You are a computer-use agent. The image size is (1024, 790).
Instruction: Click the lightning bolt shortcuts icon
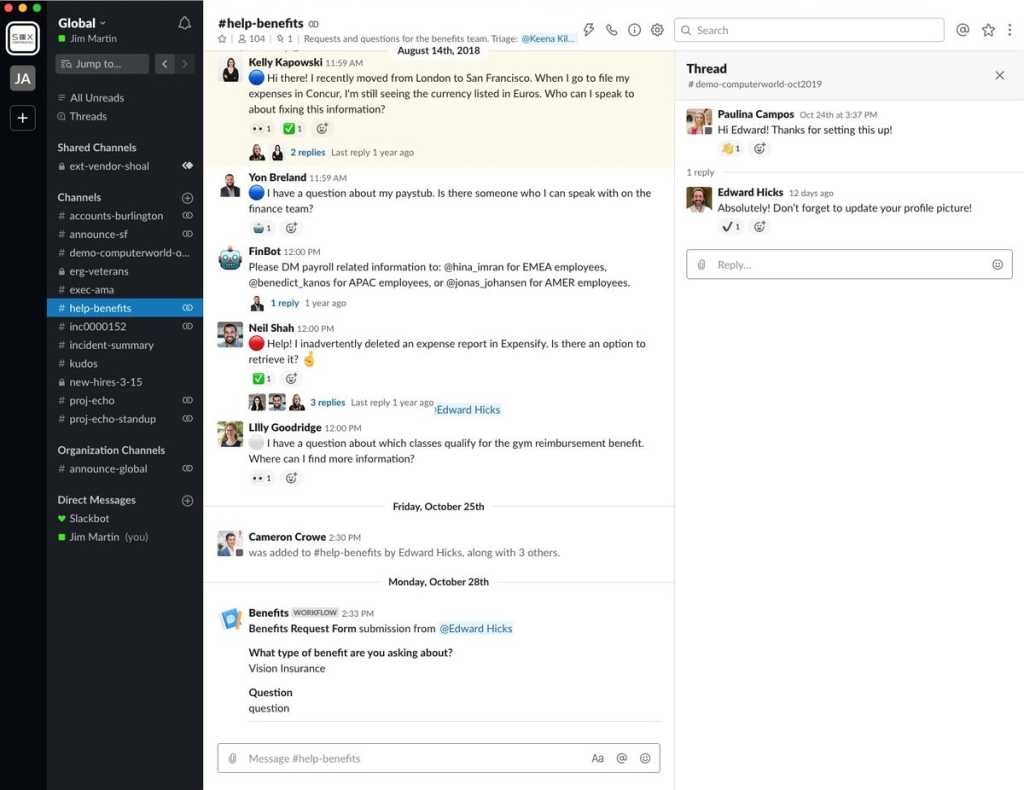[x=589, y=30]
